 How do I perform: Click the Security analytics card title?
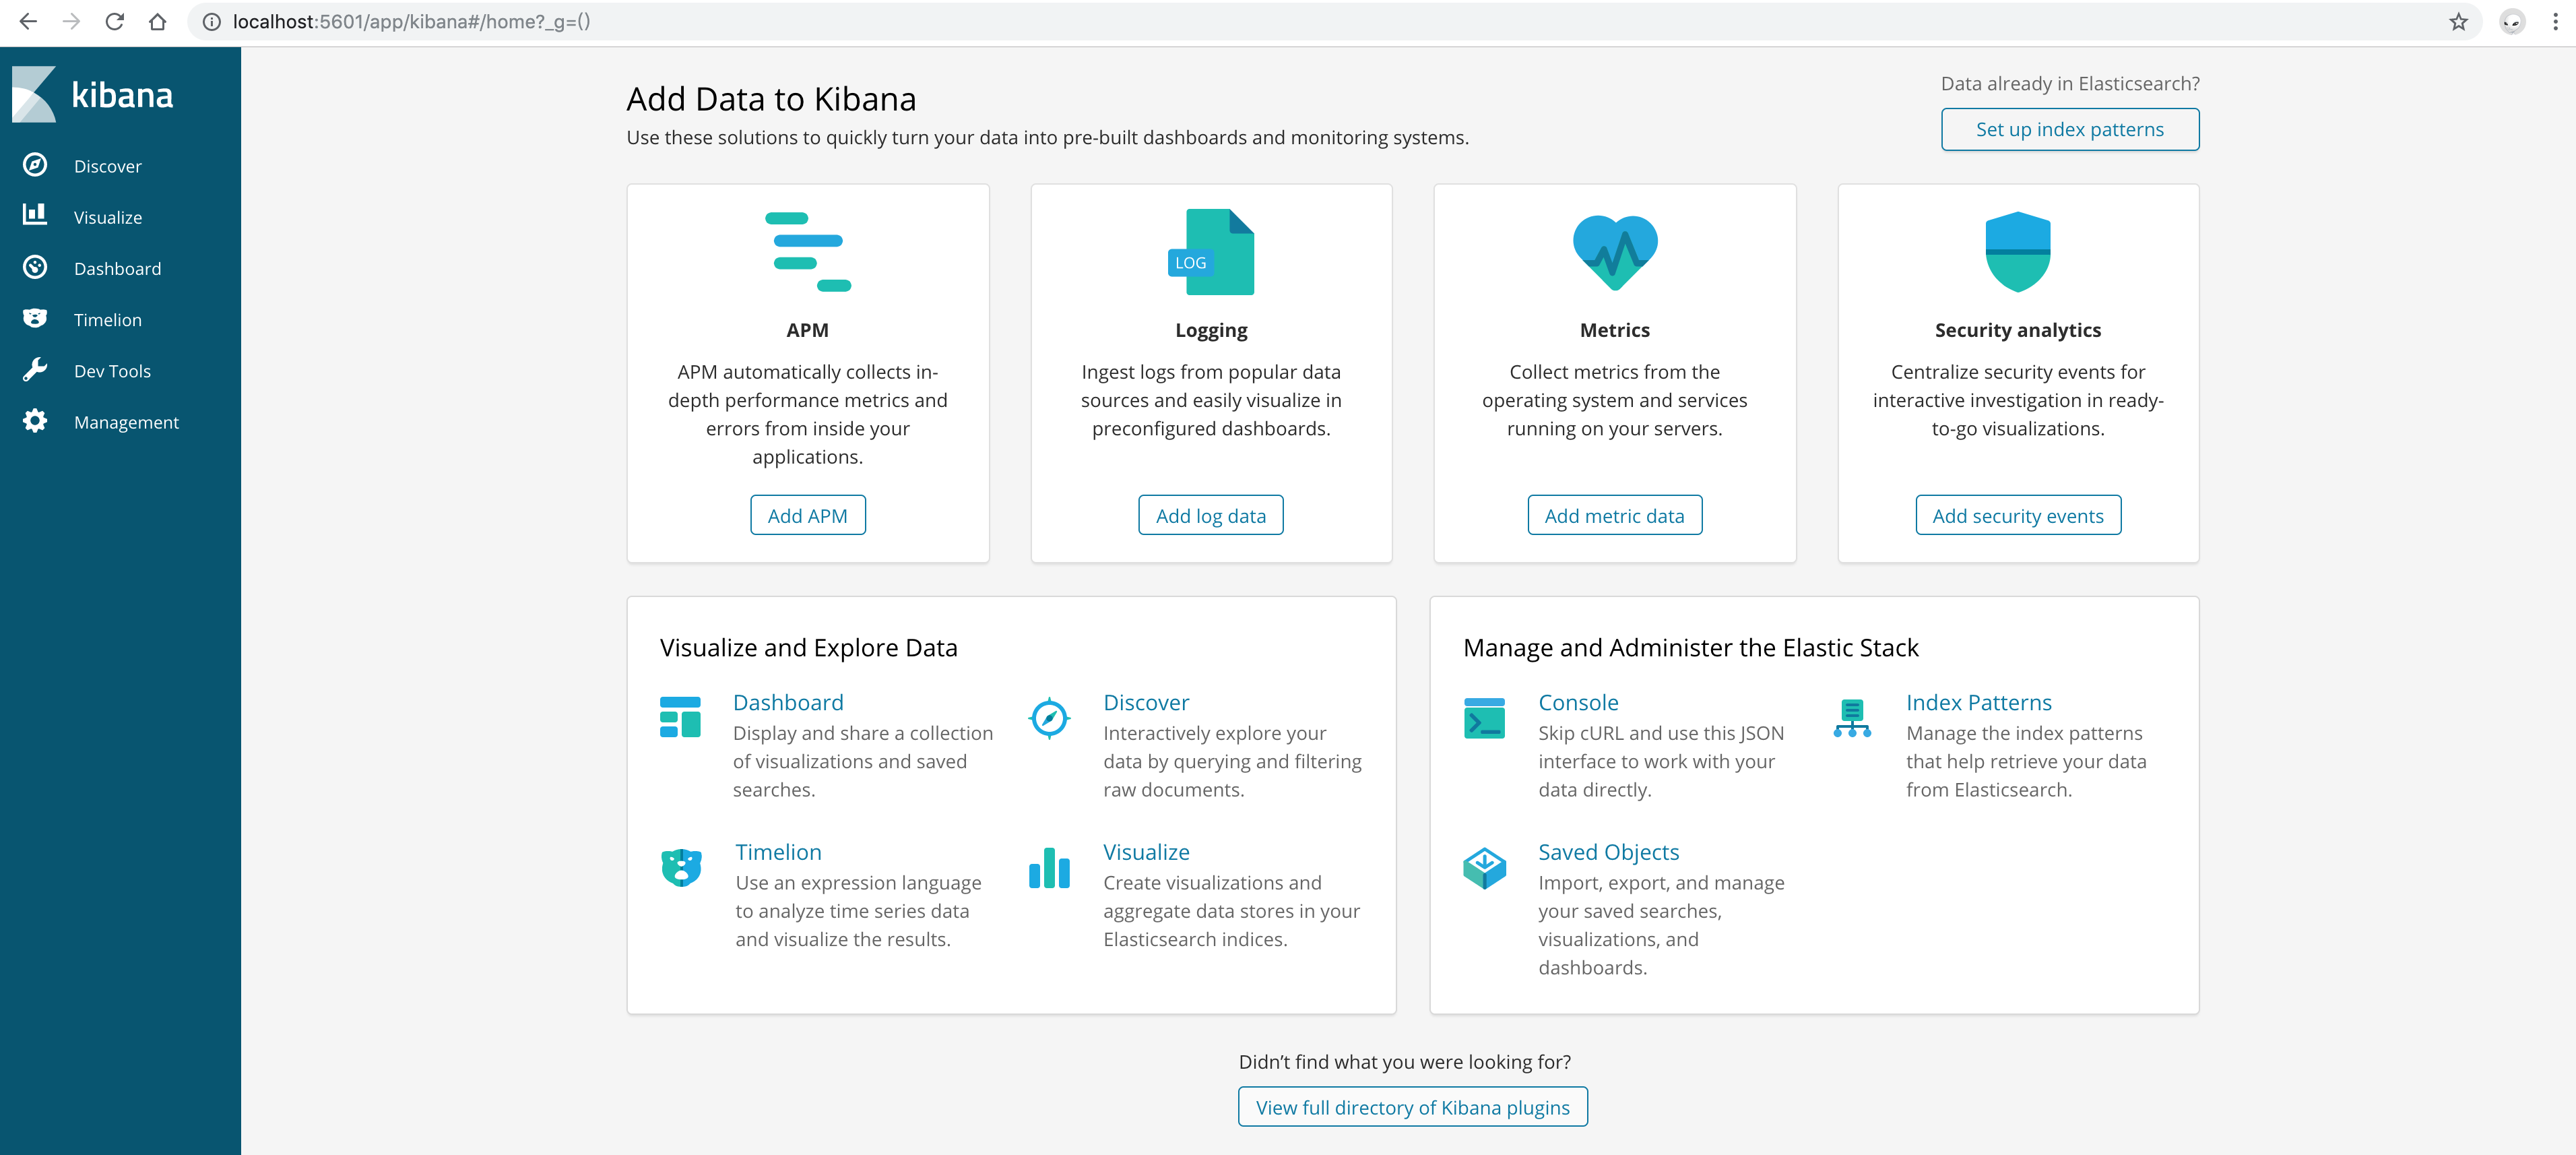2017,330
